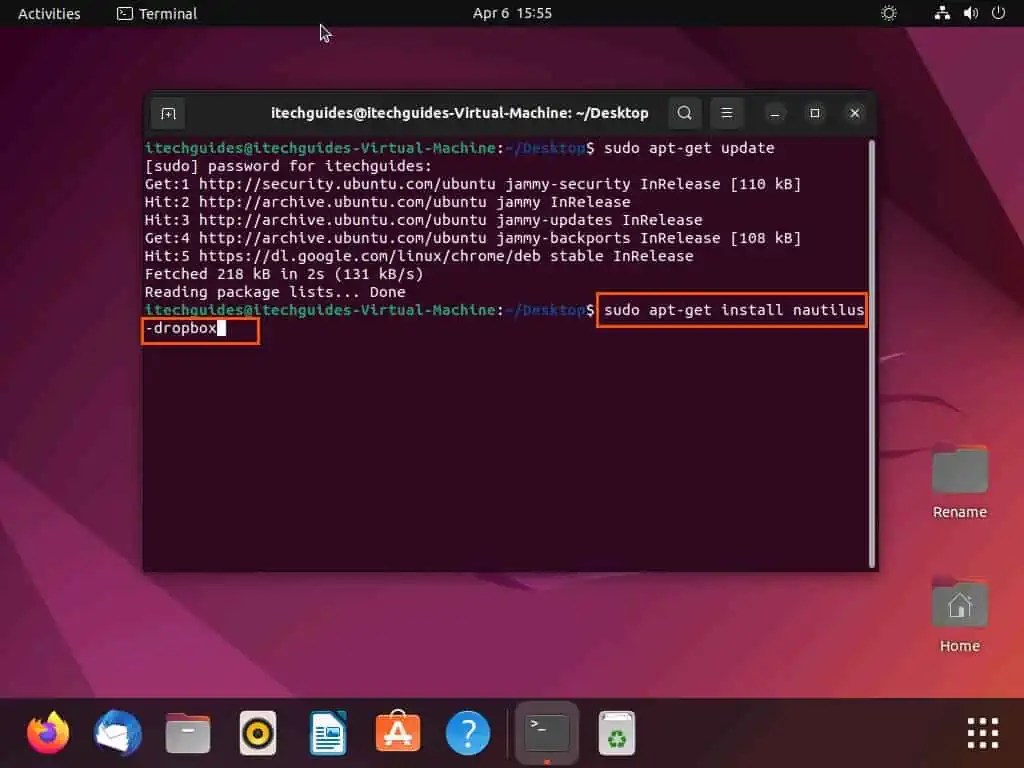Viewport: 1024px width, 768px height.
Task: Open the calendar via the clock
Action: coord(513,13)
